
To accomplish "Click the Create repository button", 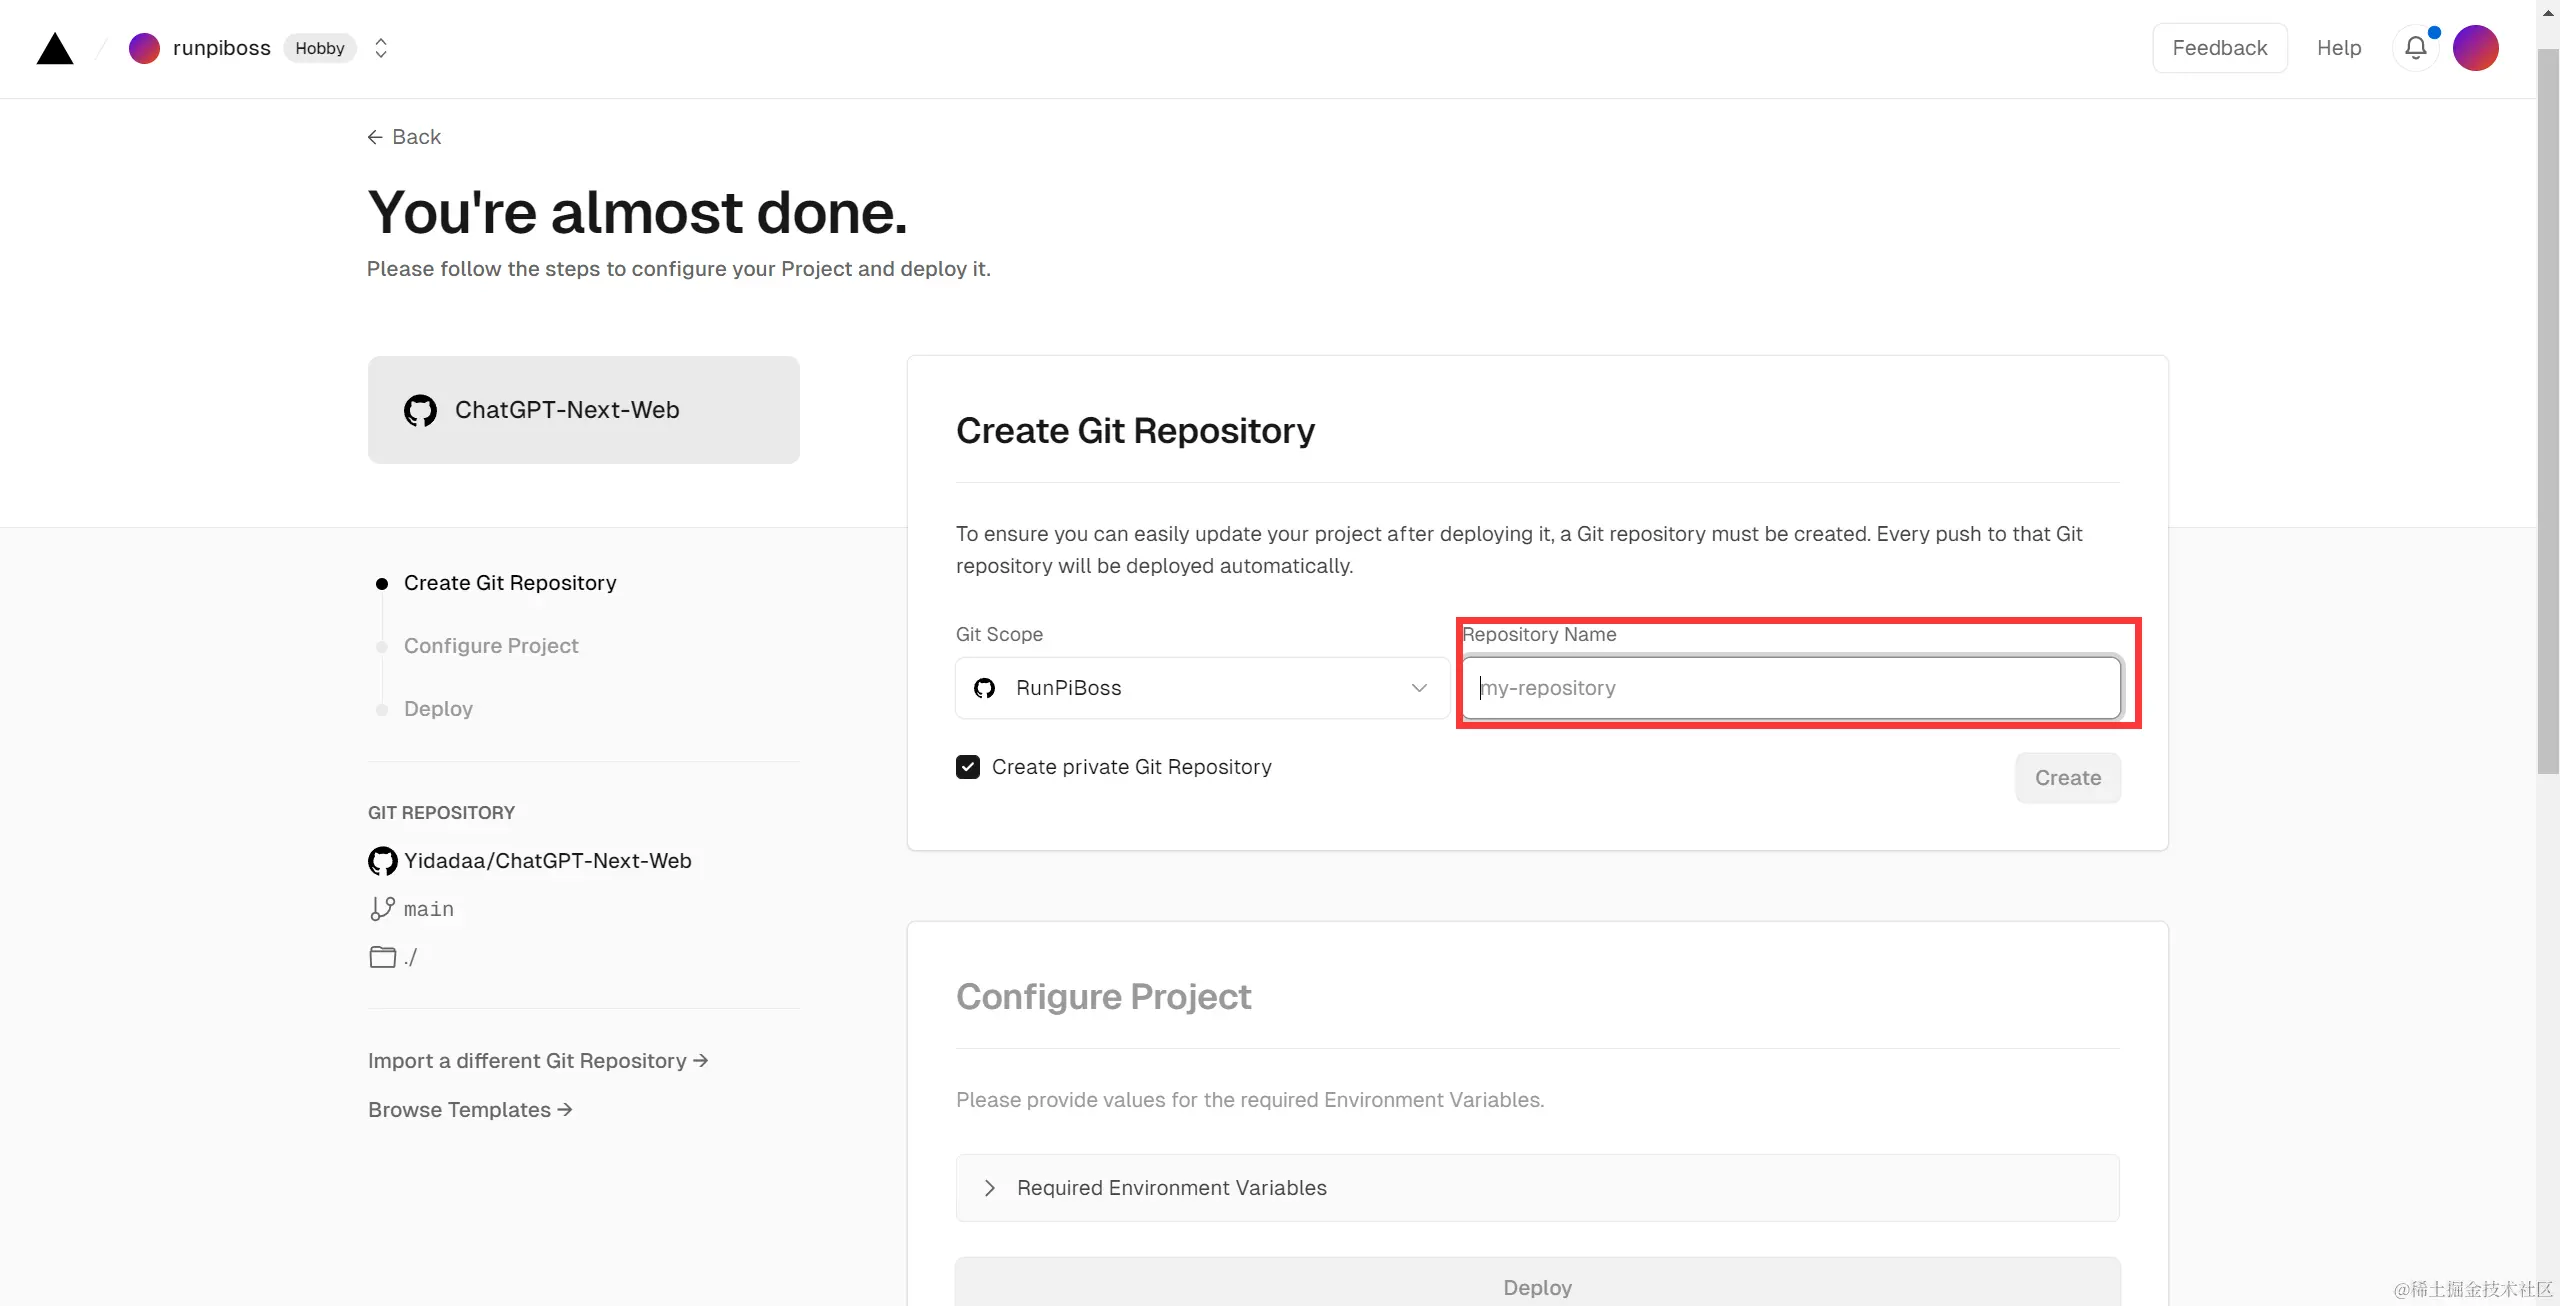I will point(2067,778).
